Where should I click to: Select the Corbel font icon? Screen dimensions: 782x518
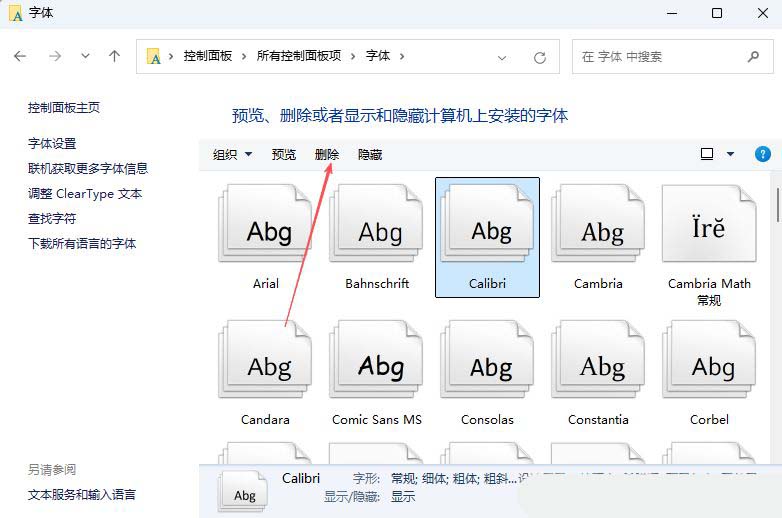pyautogui.click(x=709, y=359)
